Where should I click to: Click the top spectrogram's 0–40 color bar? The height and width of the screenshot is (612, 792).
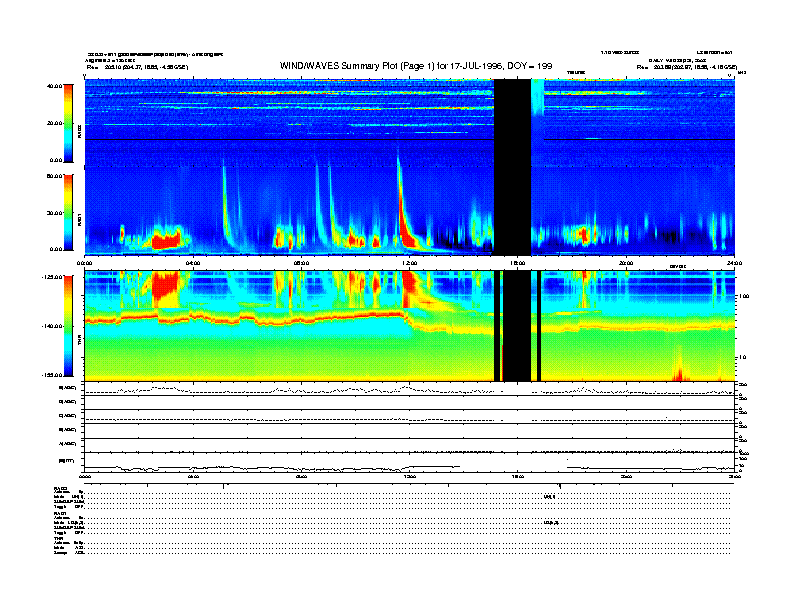(x=68, y=123)
